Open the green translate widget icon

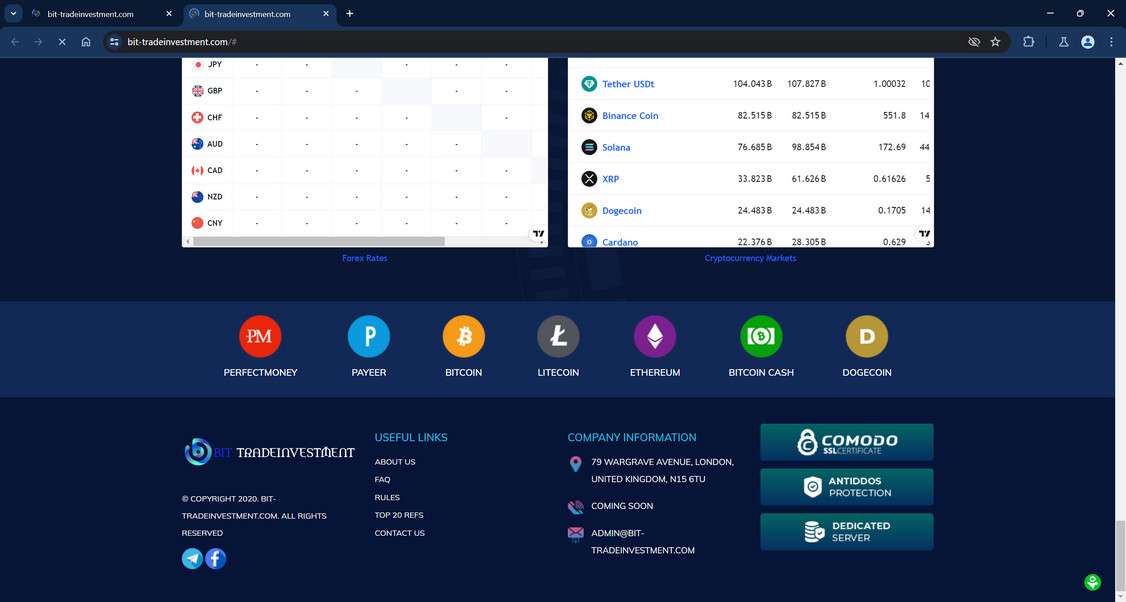[1092, 581]
